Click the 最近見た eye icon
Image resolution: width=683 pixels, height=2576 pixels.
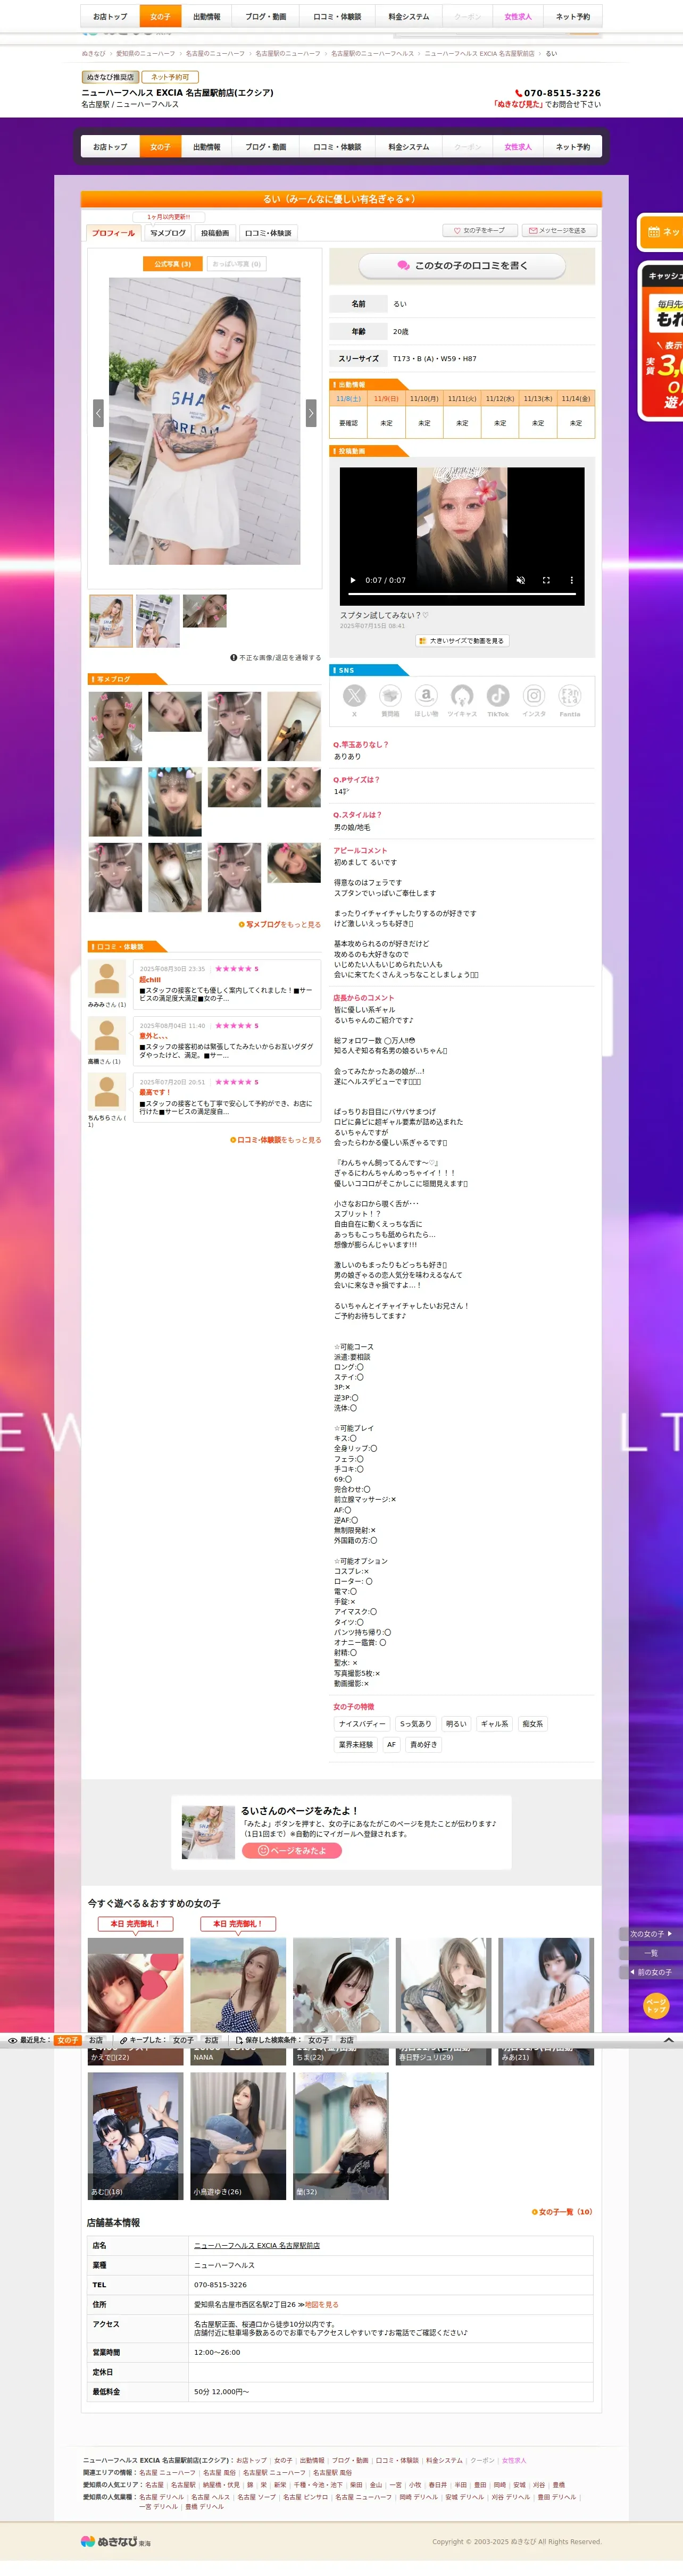[x=12, y=2040]
